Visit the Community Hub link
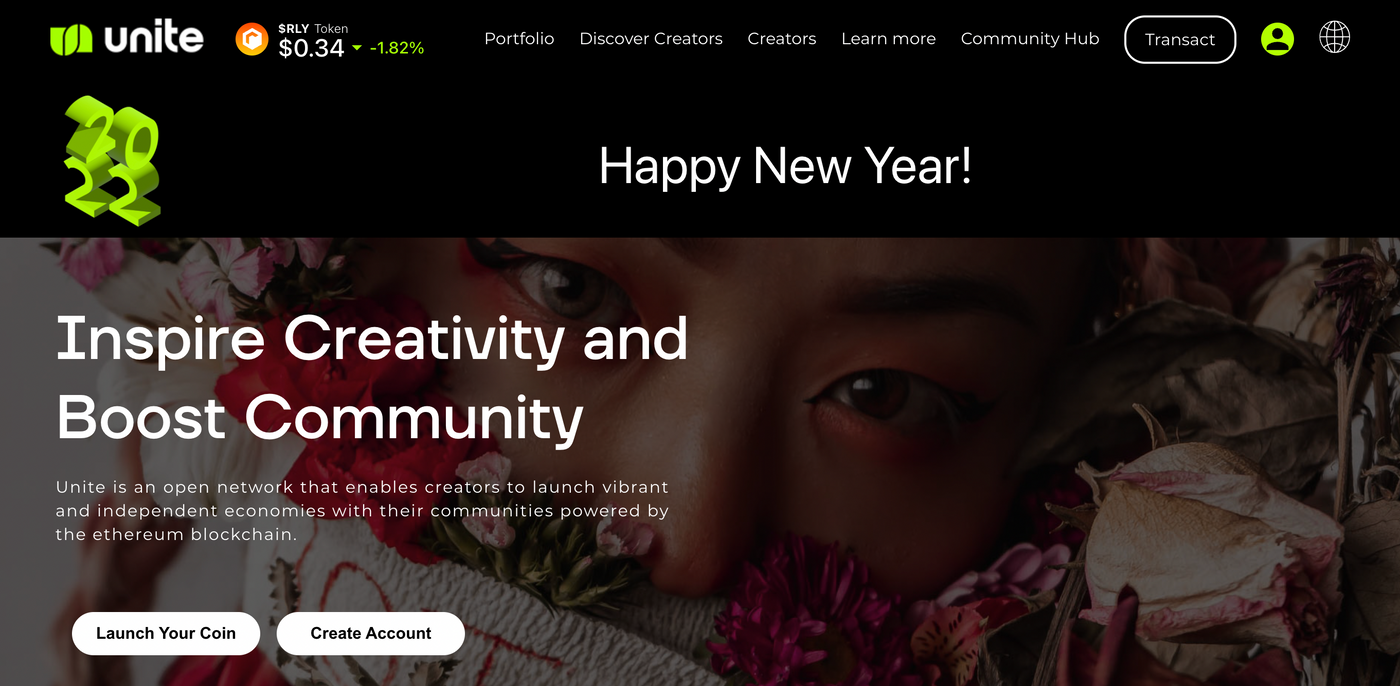The width and height of the screenshot is (1400, 686). click(x=1030, y=39)
